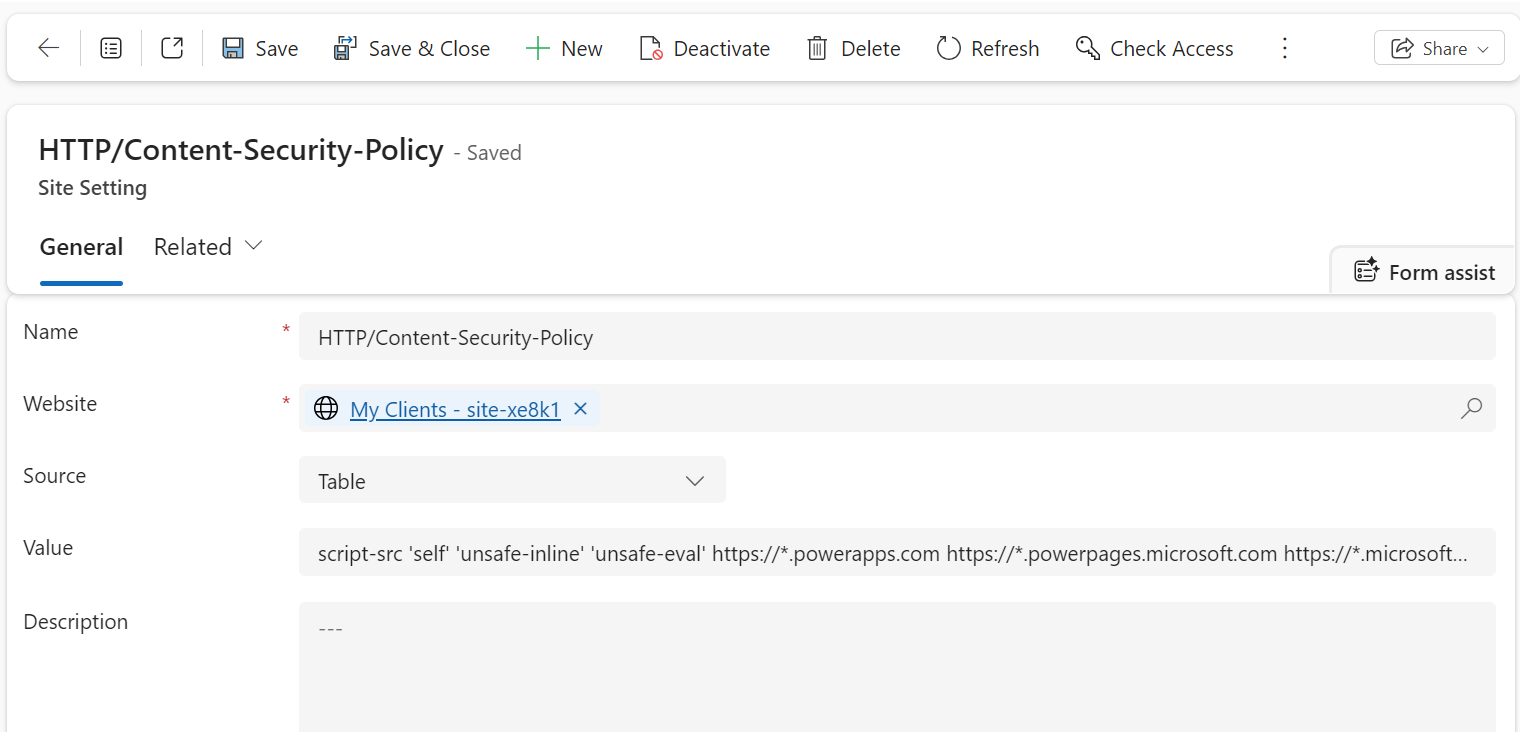1520x732 pixels.
Task: Click Save & Close
Action: [x=412, y=48]
